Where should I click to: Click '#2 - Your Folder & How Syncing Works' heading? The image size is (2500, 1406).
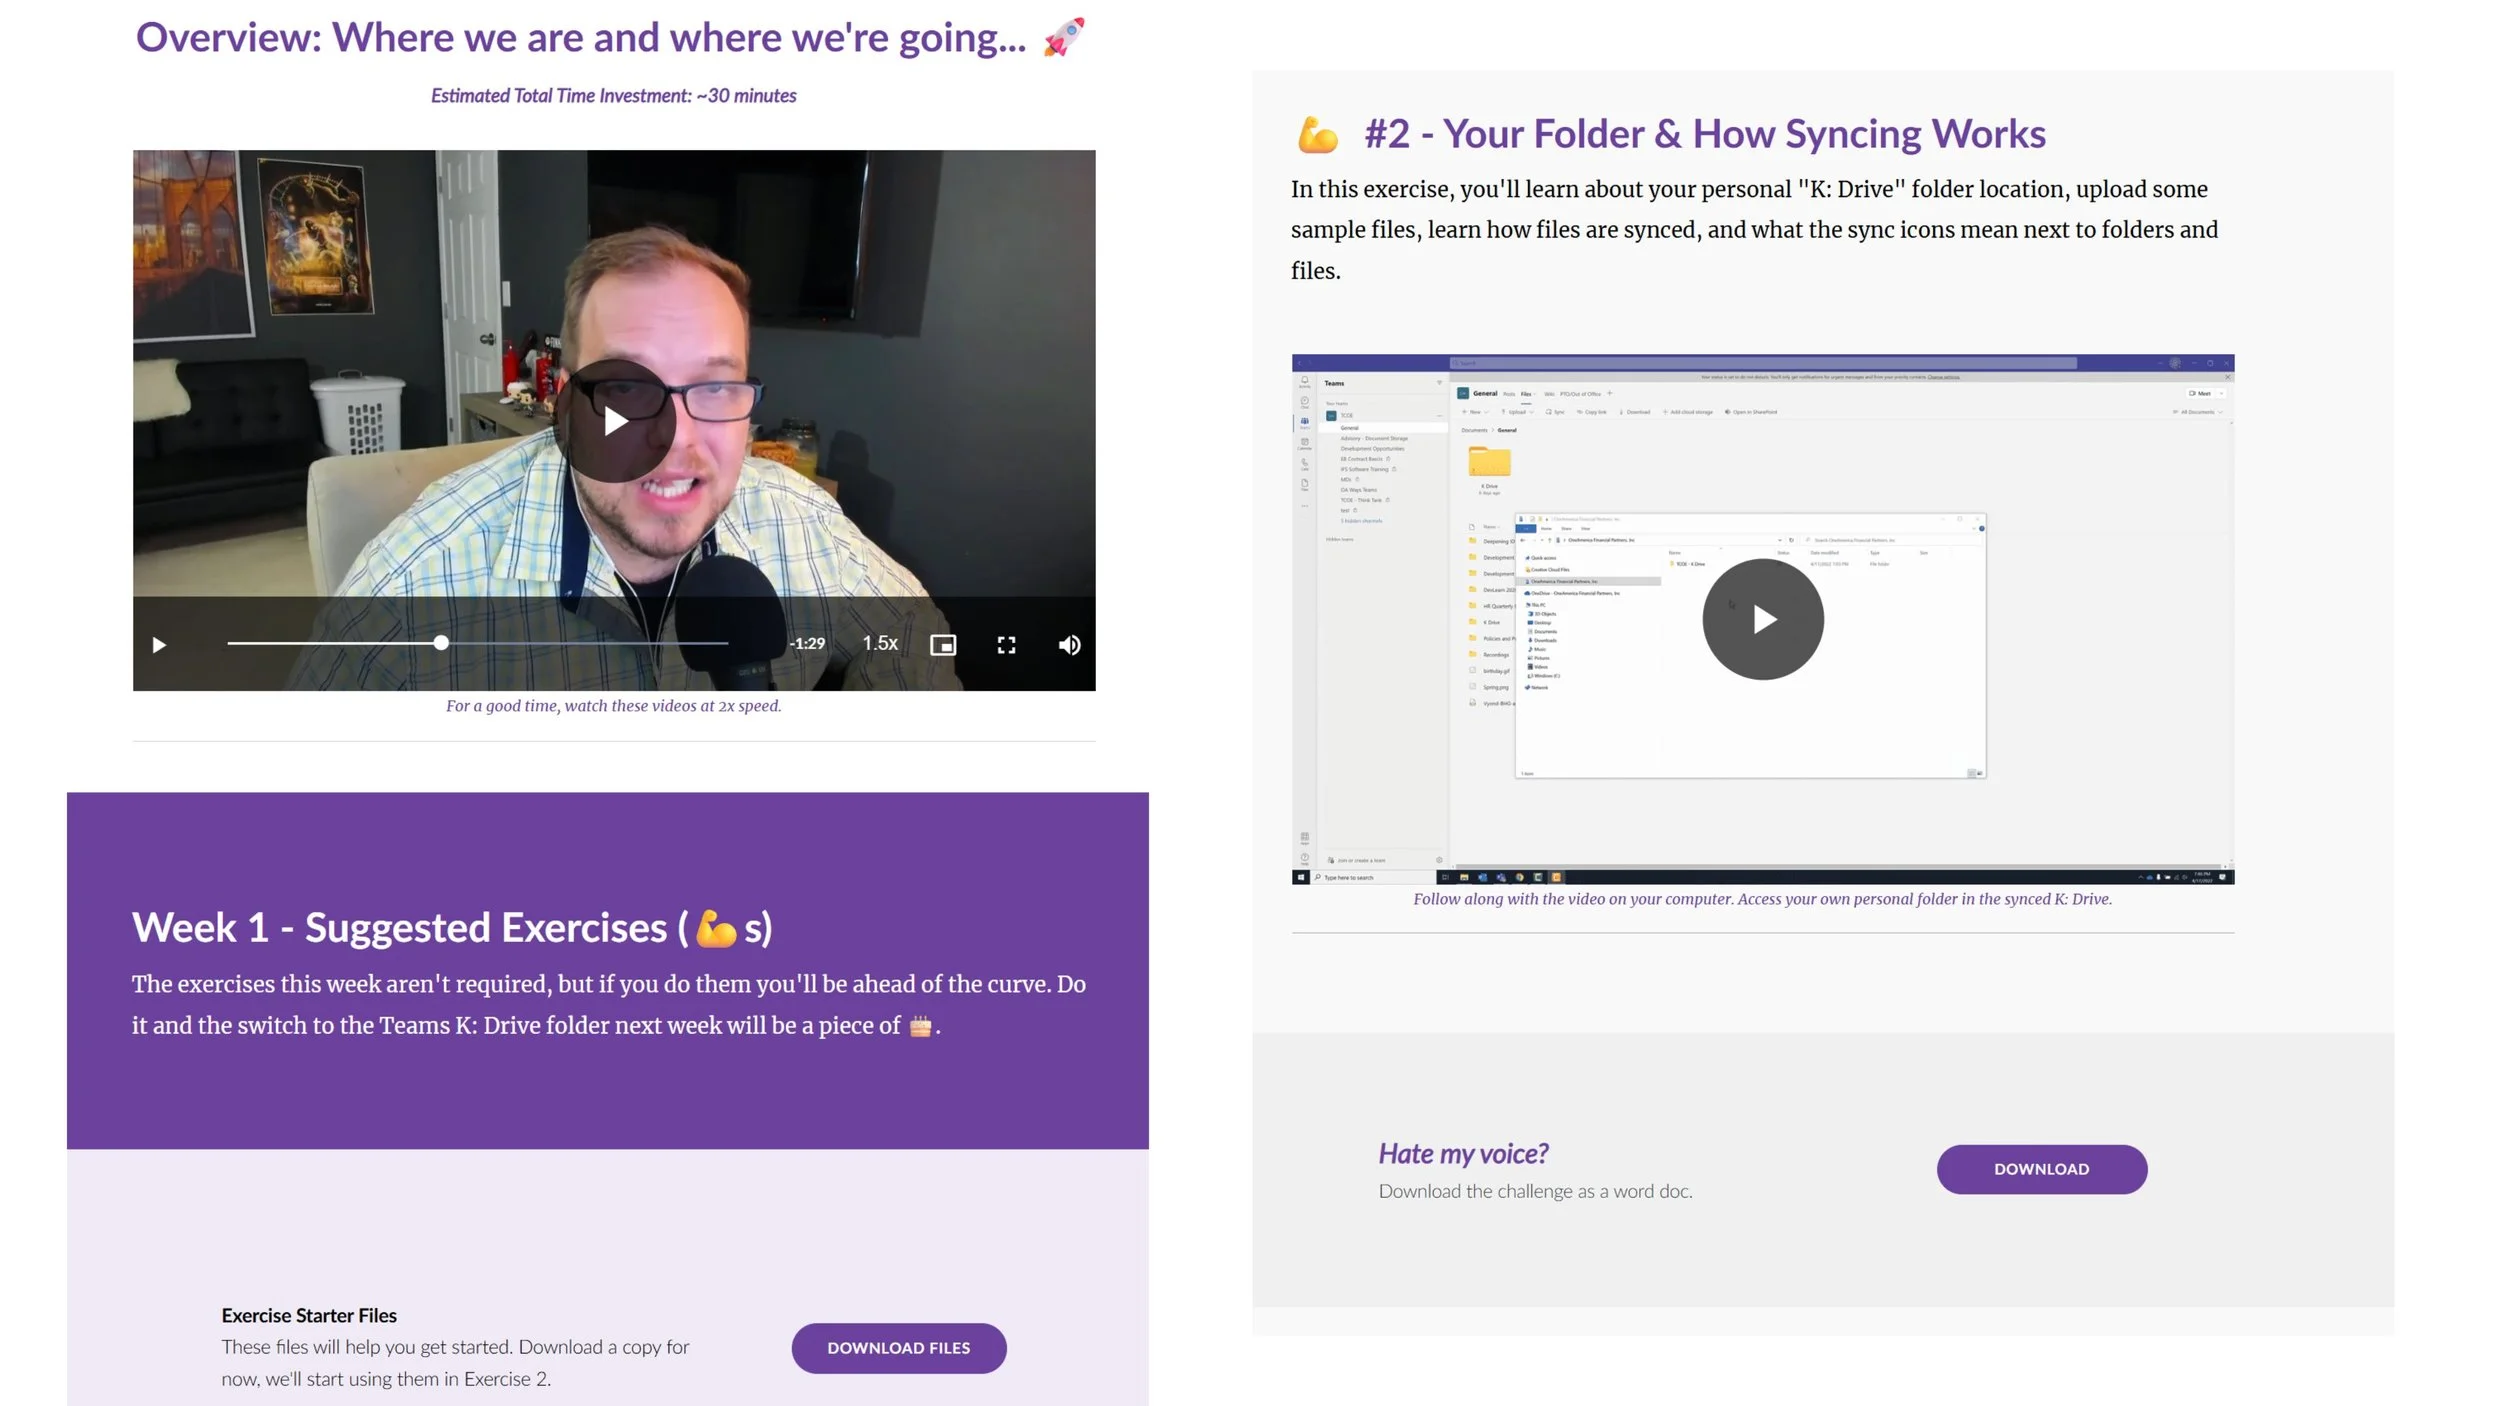tap(1704, 134)
